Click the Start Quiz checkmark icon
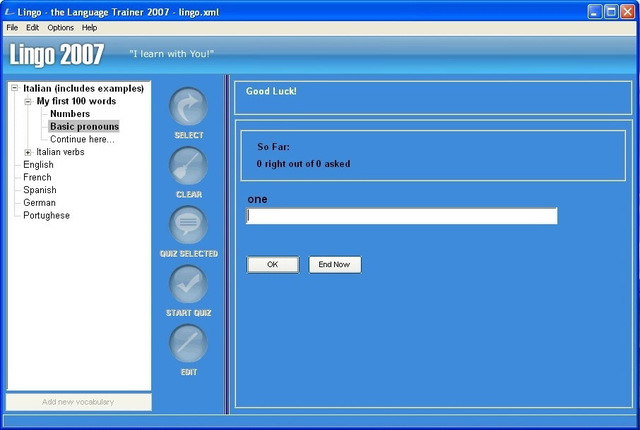Viewport: 640px width, 430px height. (x=188, y=284)
